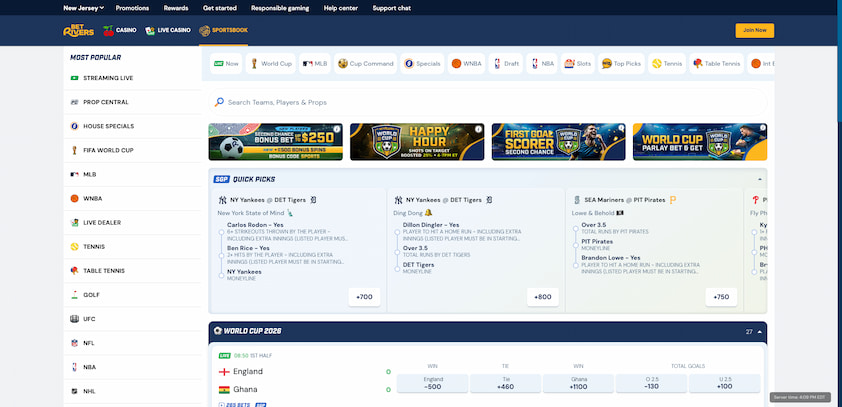
Task: Switch to the Sportsbook tab
Action: (x=223, y=31)
